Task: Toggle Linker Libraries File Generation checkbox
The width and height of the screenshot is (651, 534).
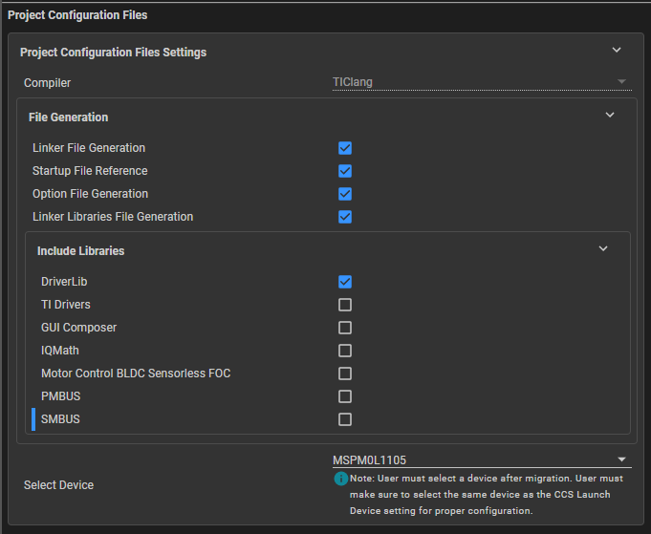Action: [x=345, y=217]
